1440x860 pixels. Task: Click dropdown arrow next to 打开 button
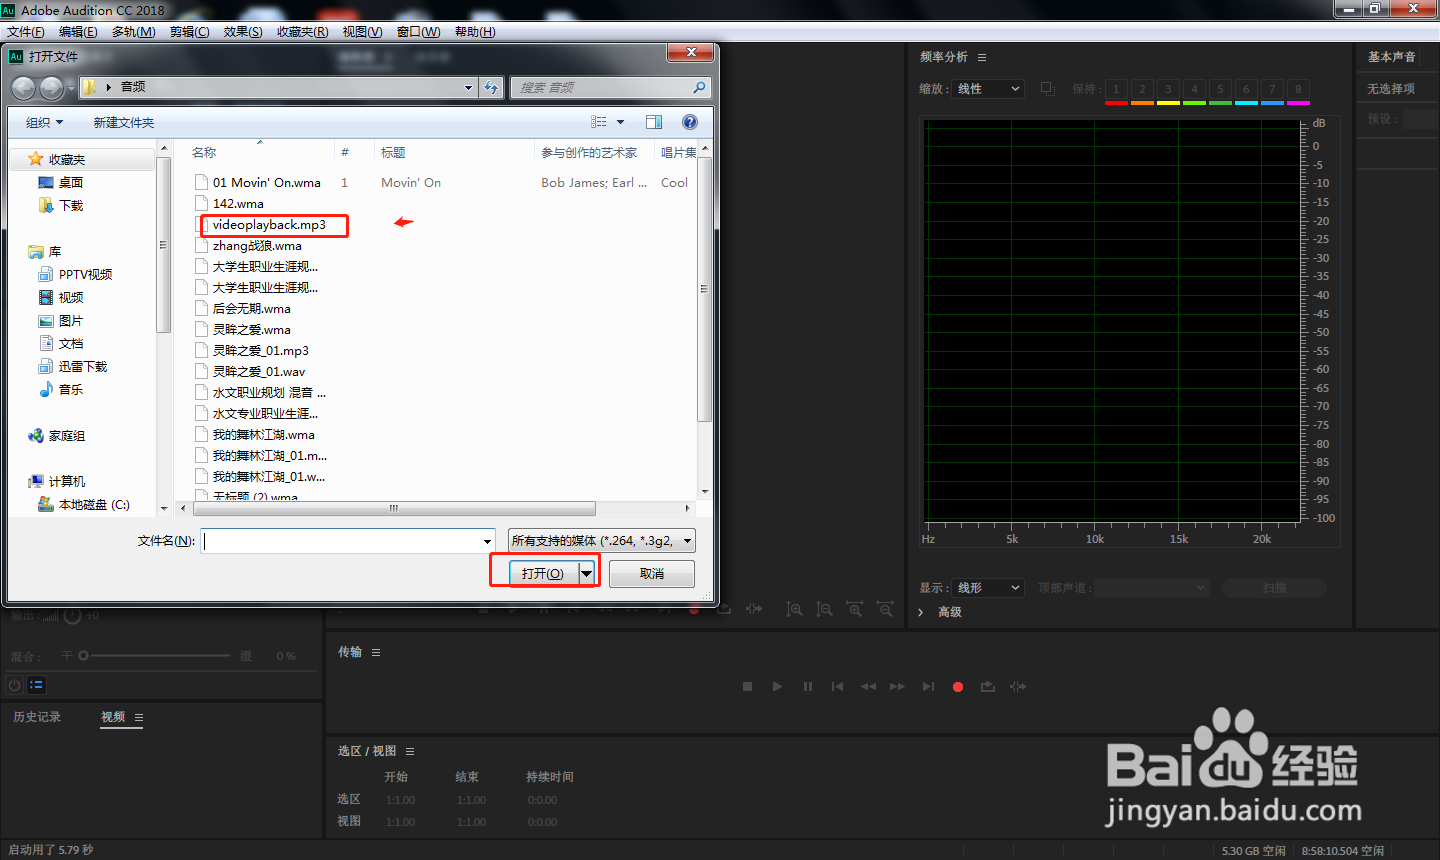coord(587,573)
